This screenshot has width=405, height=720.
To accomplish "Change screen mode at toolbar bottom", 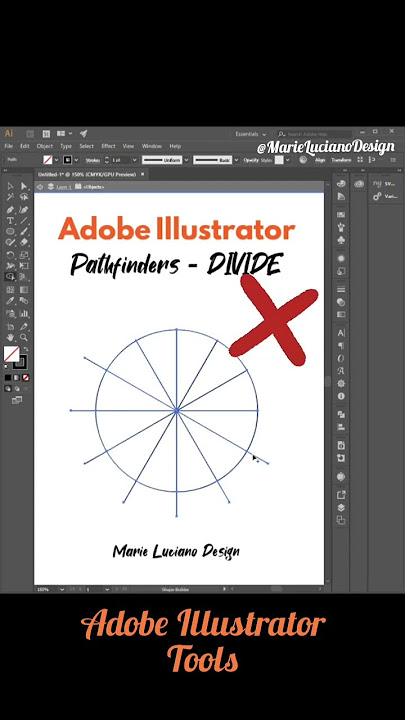I will (x=17, y=400).
